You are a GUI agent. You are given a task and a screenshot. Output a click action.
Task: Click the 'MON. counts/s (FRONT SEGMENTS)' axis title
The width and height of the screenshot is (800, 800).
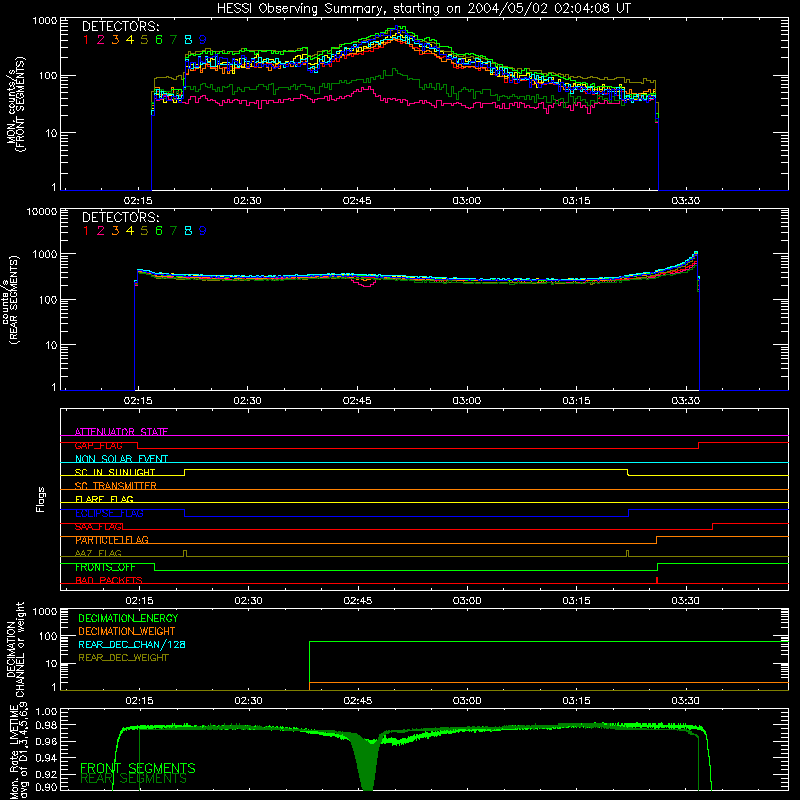15,105
